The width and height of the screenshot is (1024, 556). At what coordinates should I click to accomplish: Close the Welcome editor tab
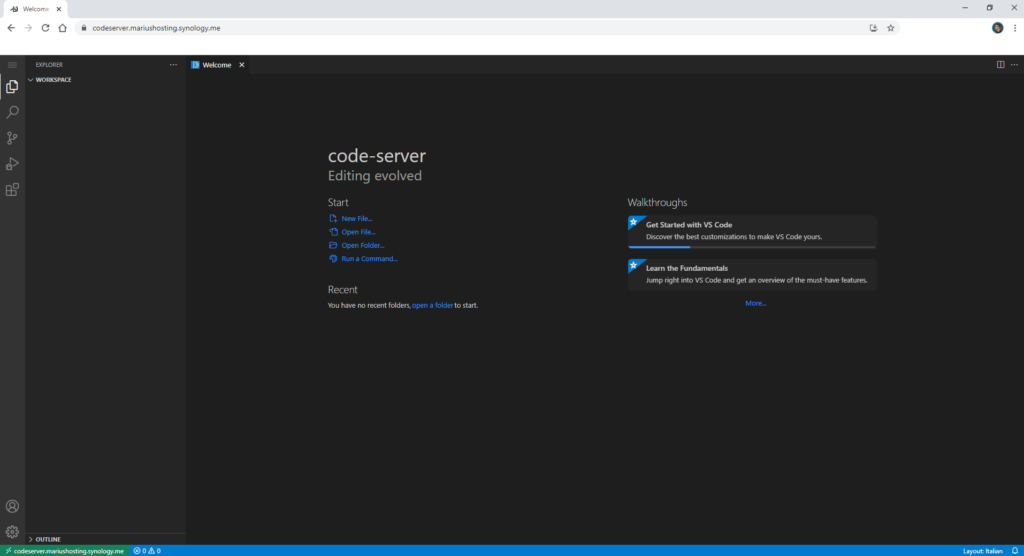coord(242,65)
